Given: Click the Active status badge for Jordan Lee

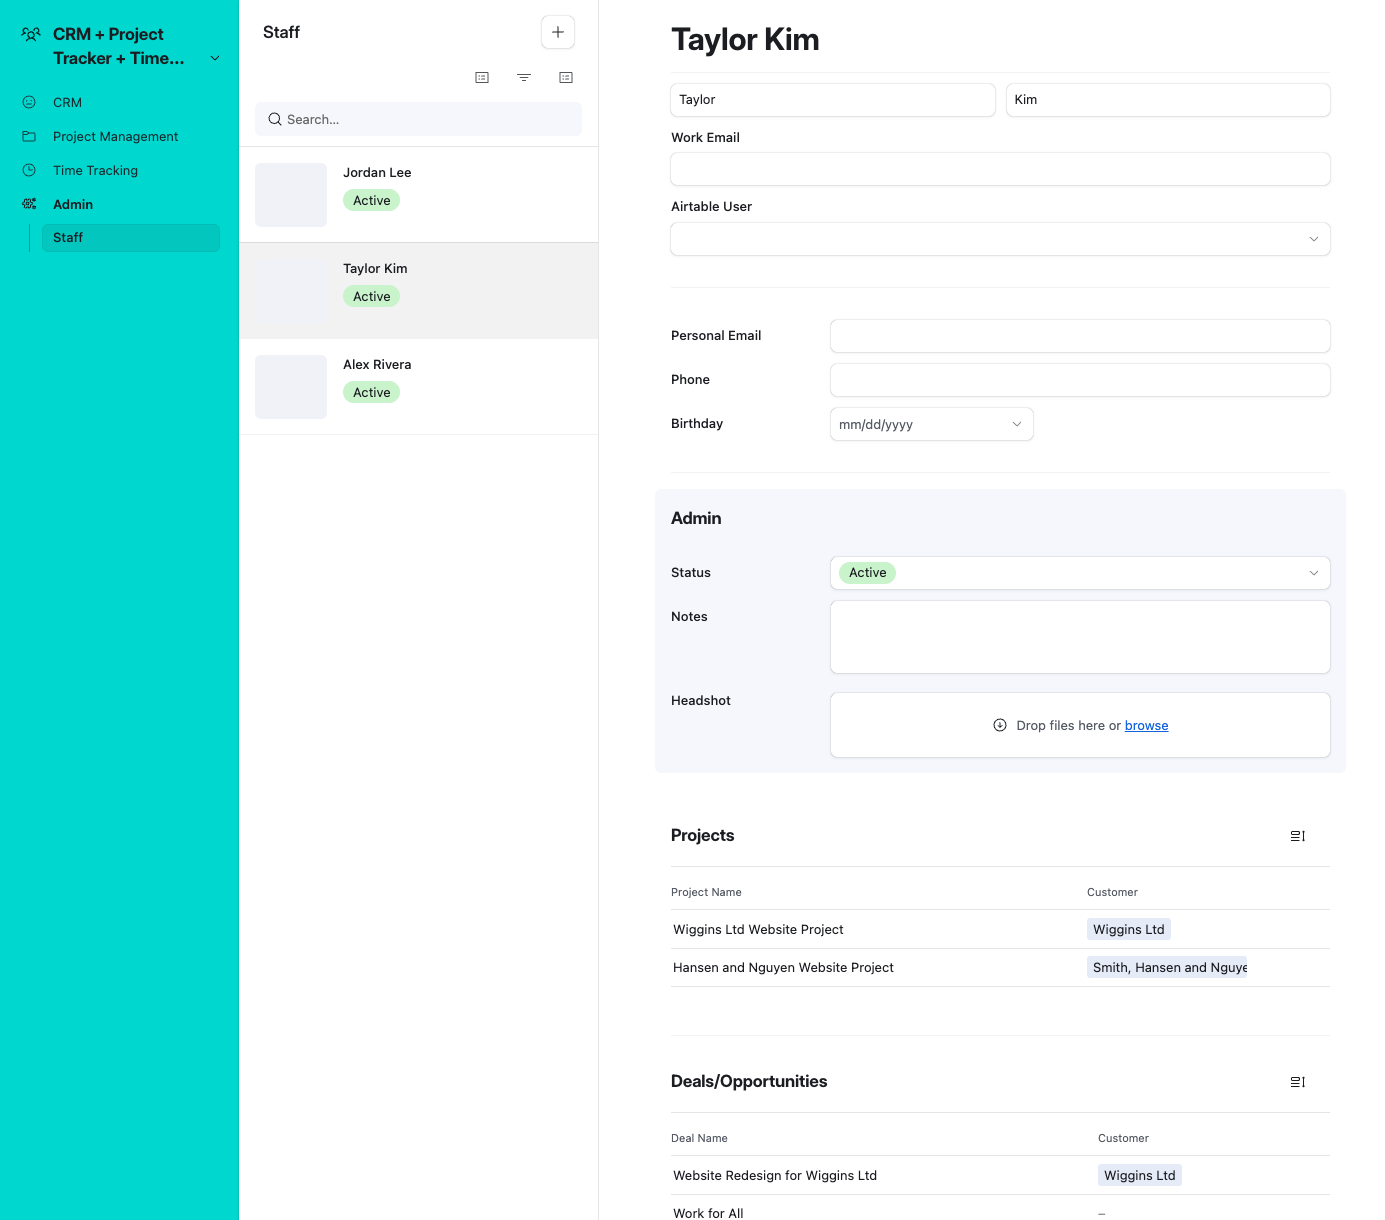Looking at the screenshot, I should click(371, 200).
